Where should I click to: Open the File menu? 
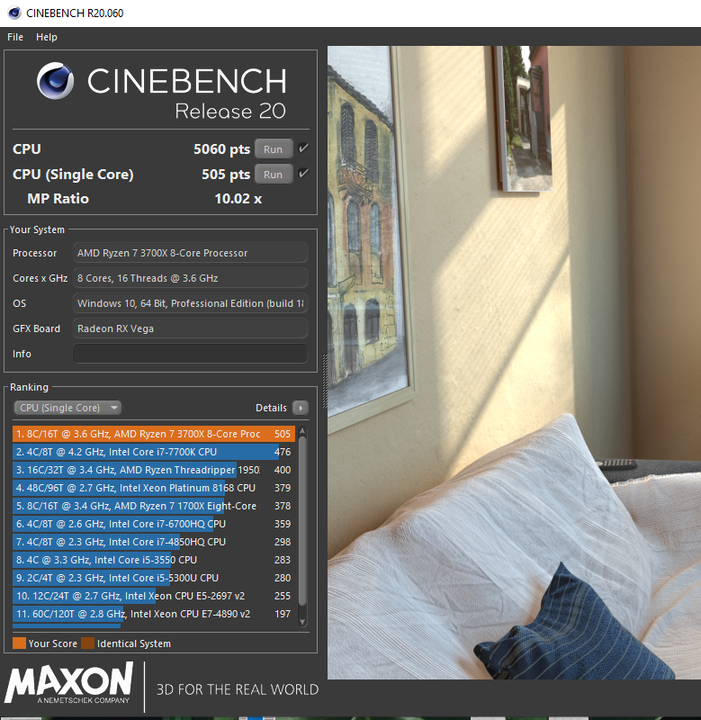click(x=15, y=37)
